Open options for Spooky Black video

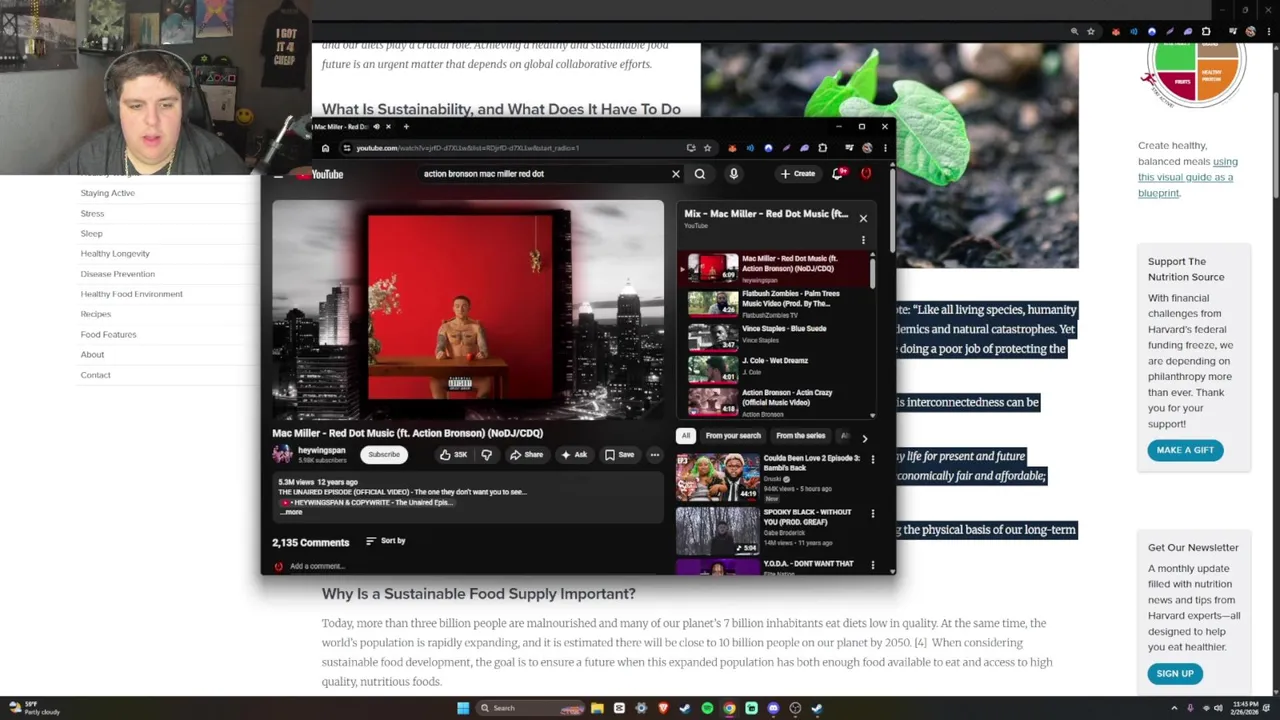point(872,514)
